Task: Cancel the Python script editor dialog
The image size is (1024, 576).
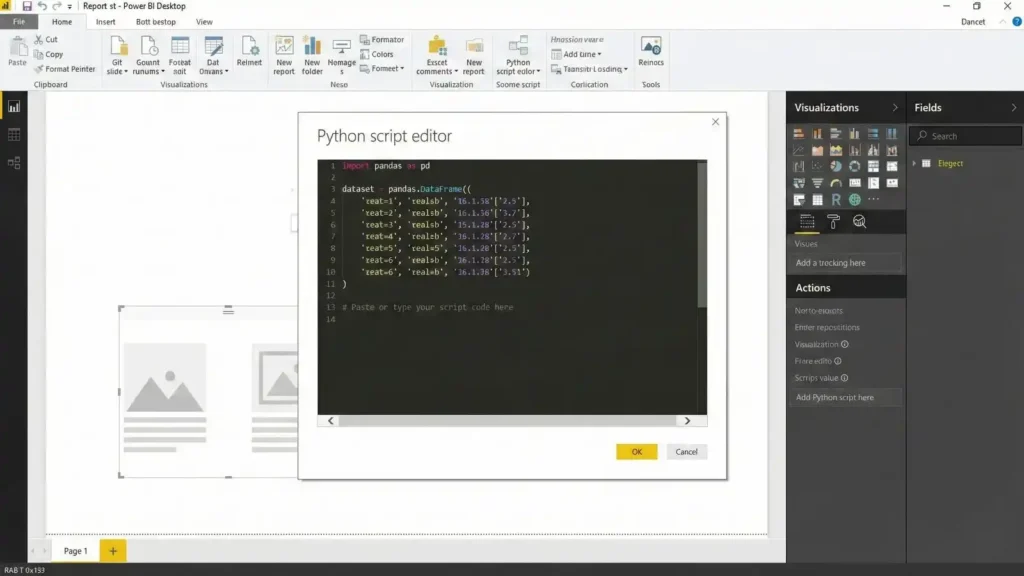Action: click(x=686, y=451)
